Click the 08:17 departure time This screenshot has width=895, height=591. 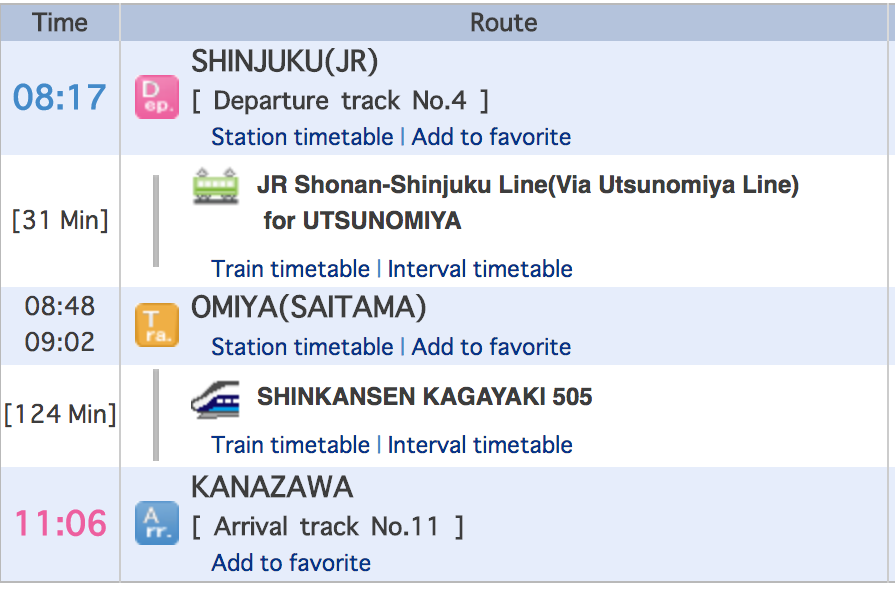click(x=60, y=98)
